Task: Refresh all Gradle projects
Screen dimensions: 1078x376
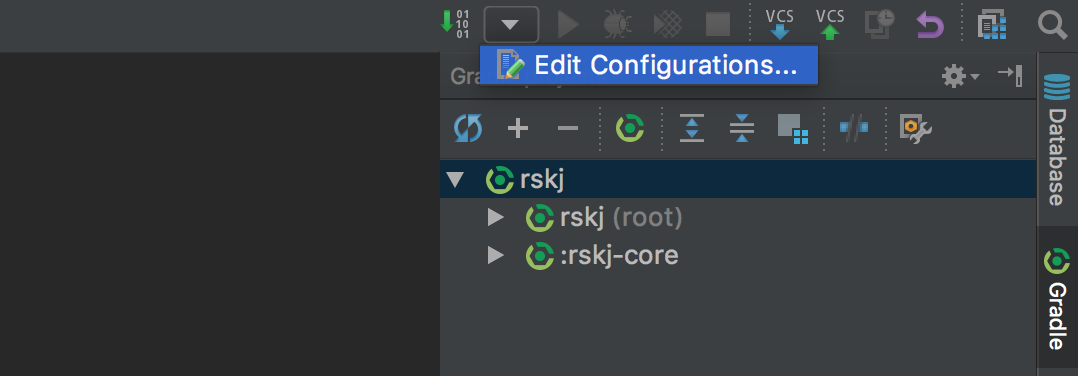Action: coord(468,128)
